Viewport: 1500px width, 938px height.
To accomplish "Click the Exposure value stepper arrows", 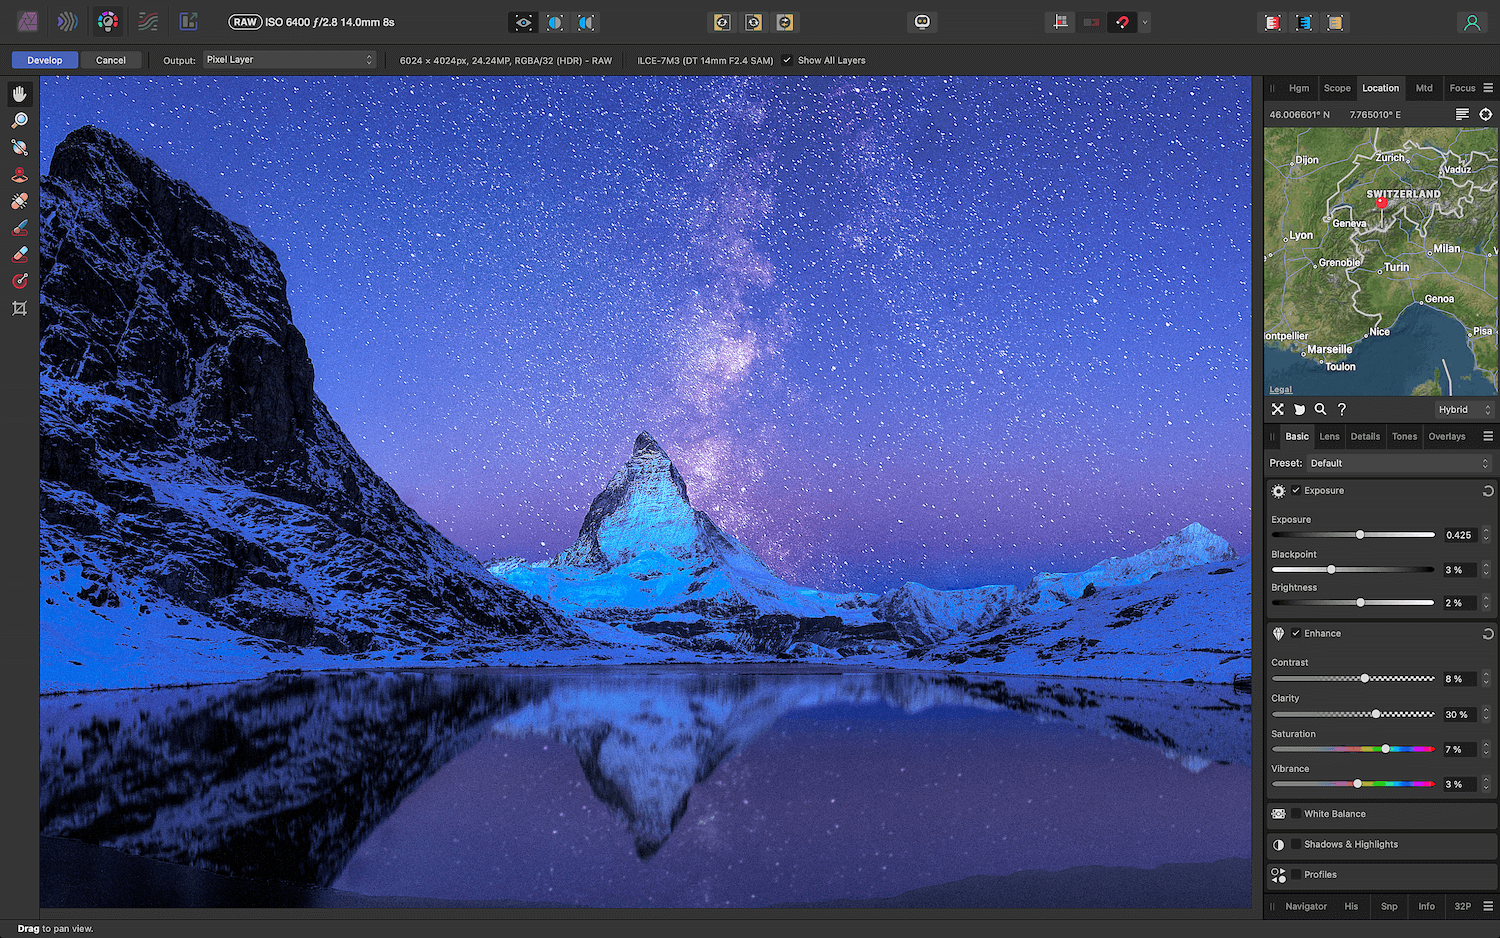I will [1486, 535].
